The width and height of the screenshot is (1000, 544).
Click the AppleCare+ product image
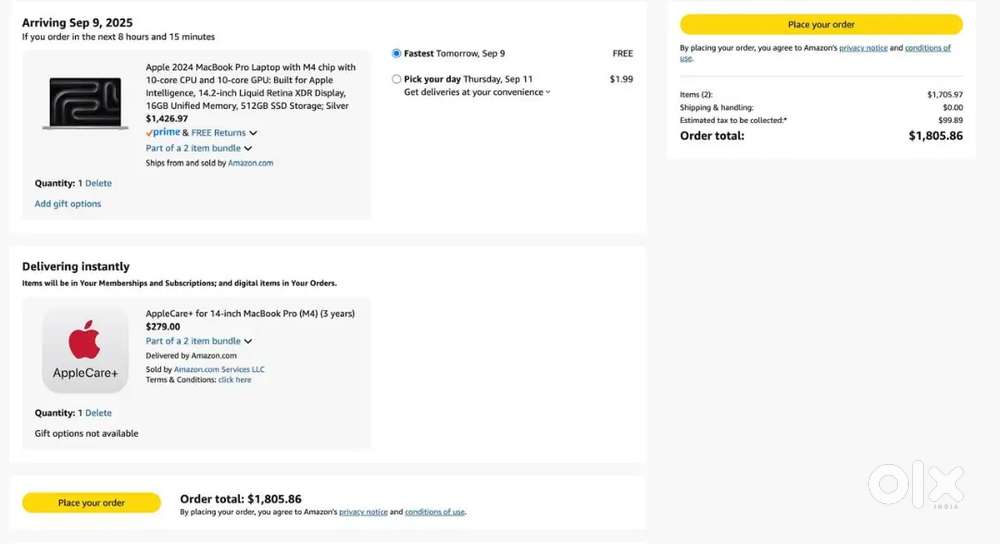tap(85, 350)
